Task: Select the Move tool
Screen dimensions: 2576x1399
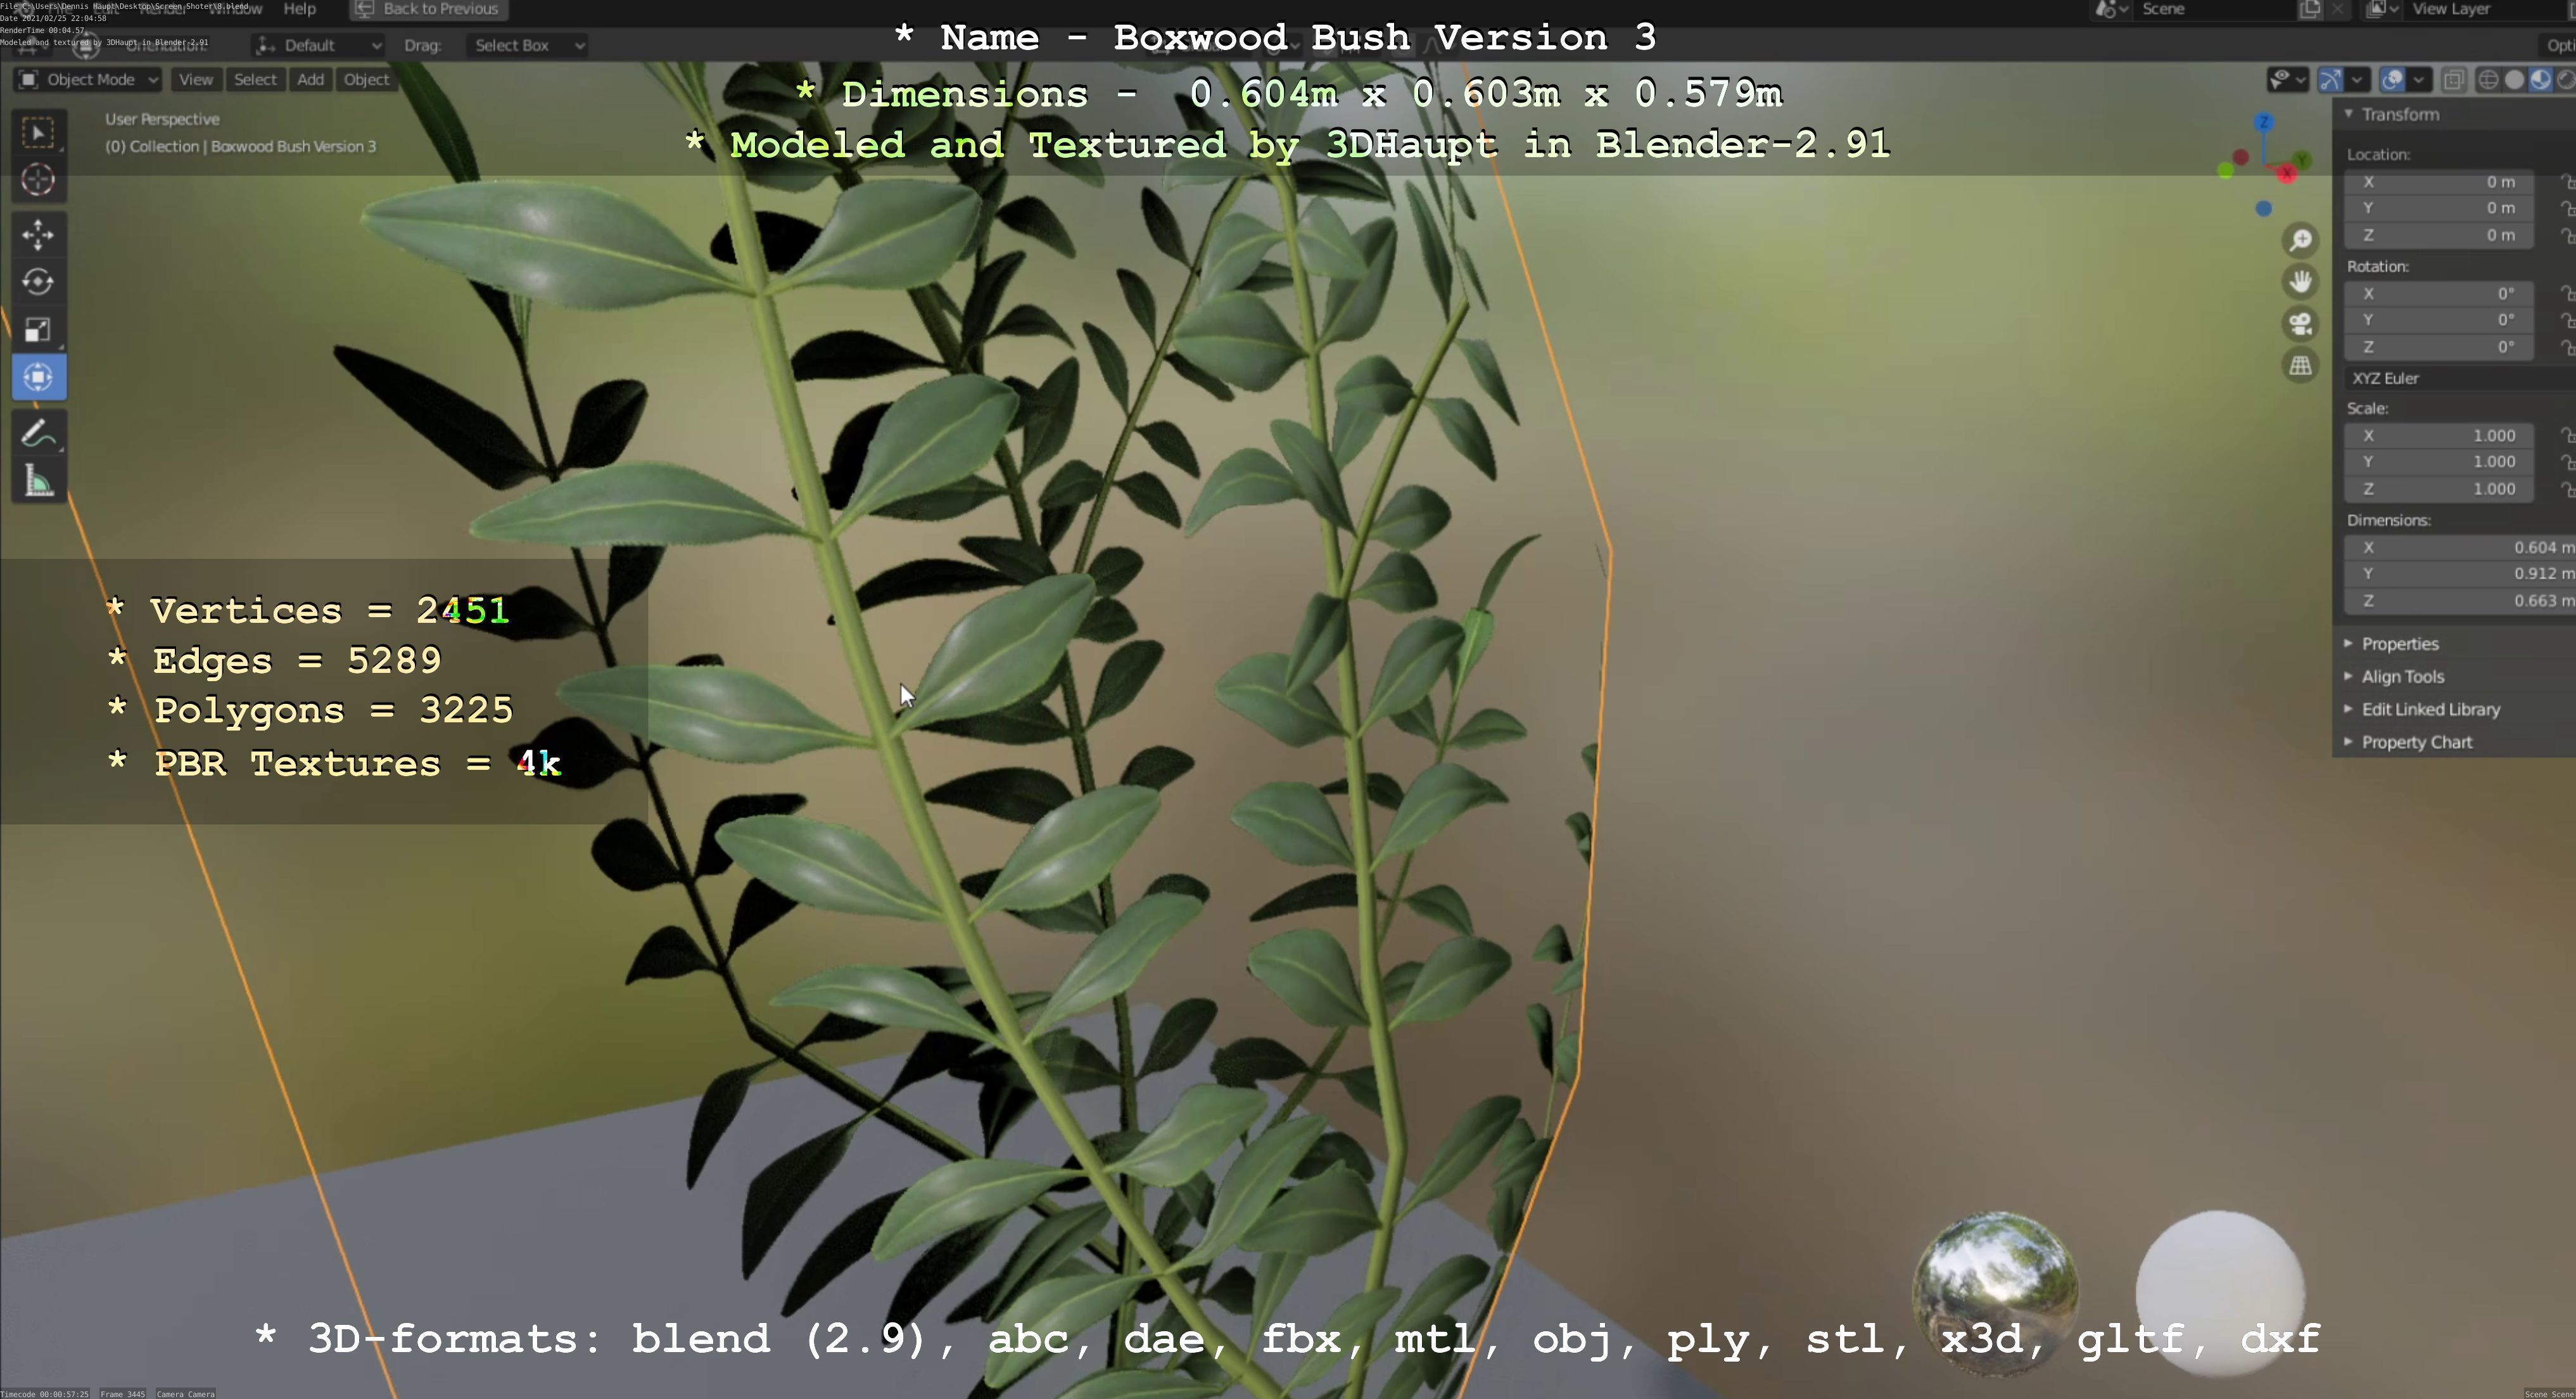Action: (38, 235)
